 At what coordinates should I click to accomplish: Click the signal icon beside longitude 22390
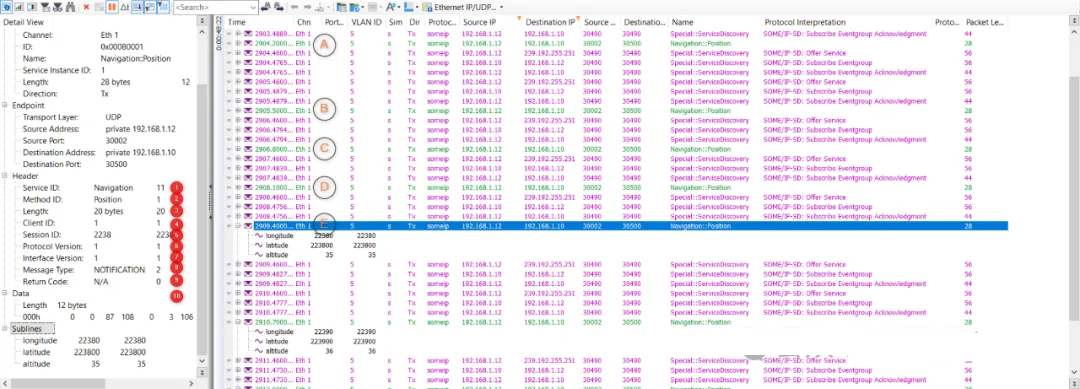(x=260, y=332)
